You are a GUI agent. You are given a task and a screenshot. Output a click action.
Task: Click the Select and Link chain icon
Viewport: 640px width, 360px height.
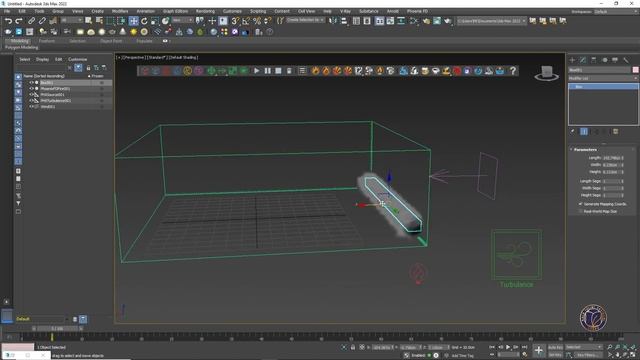31,21
